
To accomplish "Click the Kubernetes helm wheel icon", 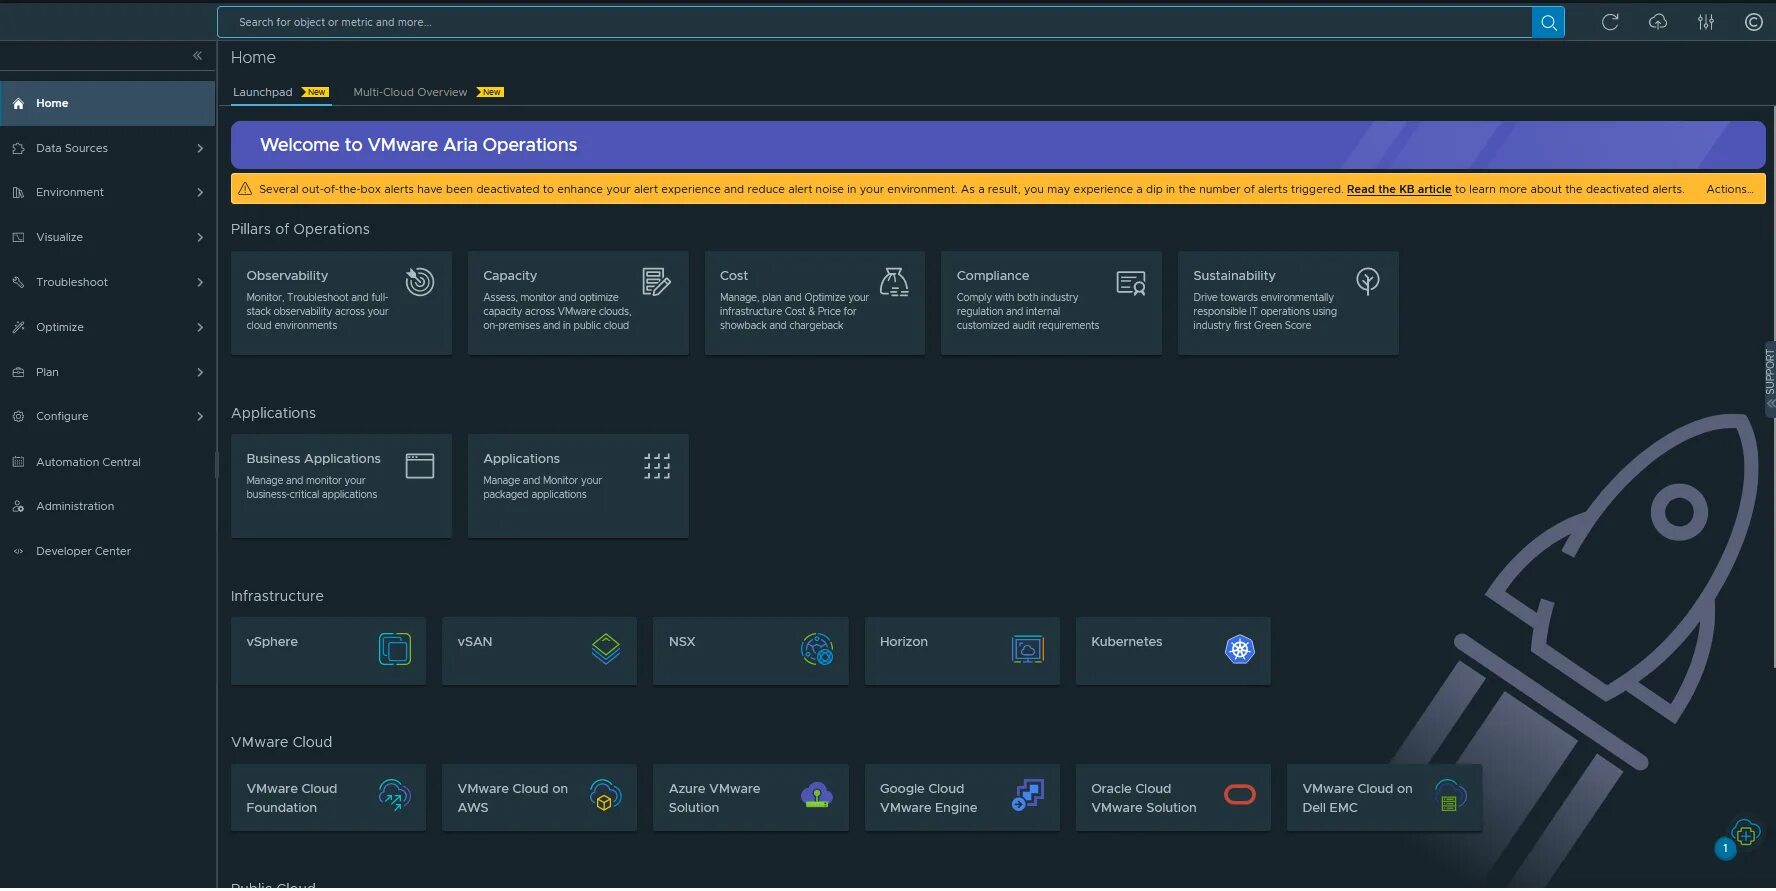I will click(x=1240, y=650).
